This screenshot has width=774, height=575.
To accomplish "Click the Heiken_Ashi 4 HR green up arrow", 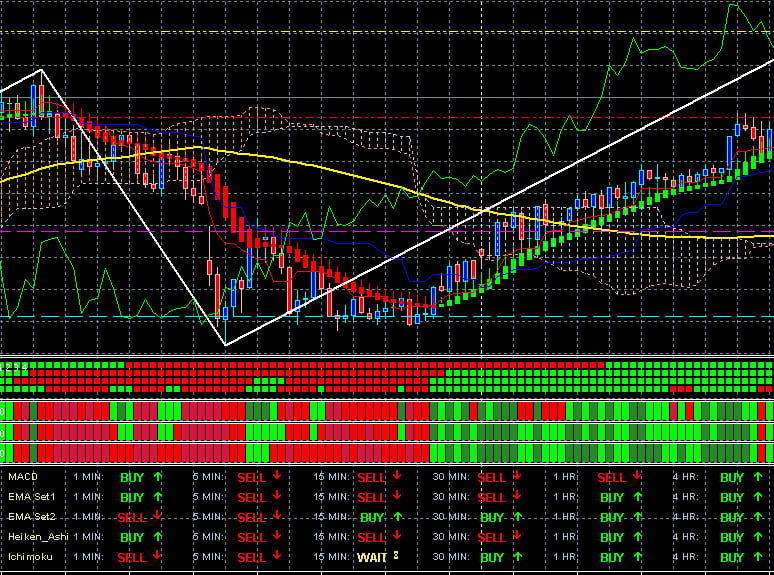I will coord(757,537).
